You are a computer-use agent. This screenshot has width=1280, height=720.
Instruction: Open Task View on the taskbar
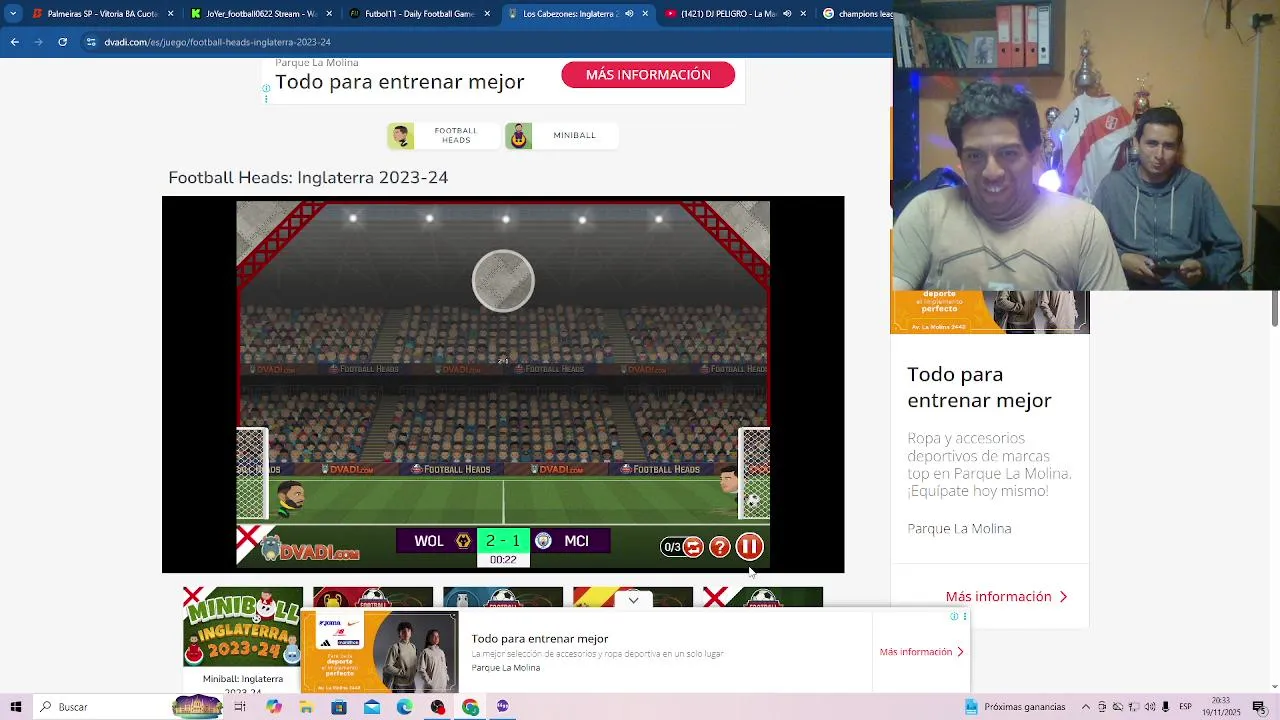click(x=240, y=707)
